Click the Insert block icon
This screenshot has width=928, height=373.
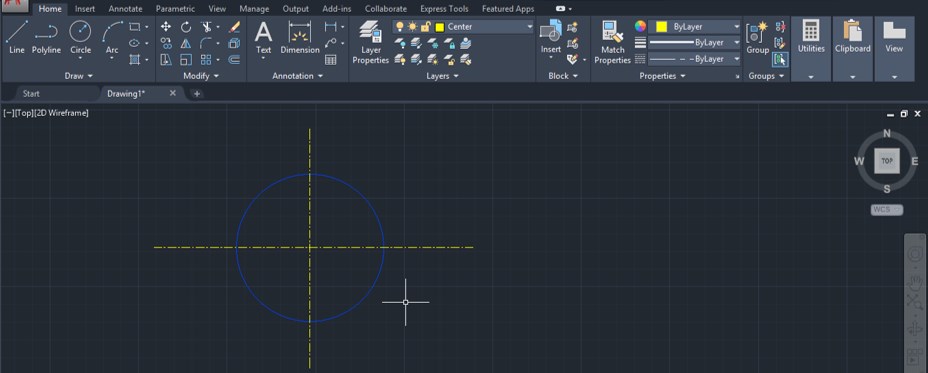(550, 31)
